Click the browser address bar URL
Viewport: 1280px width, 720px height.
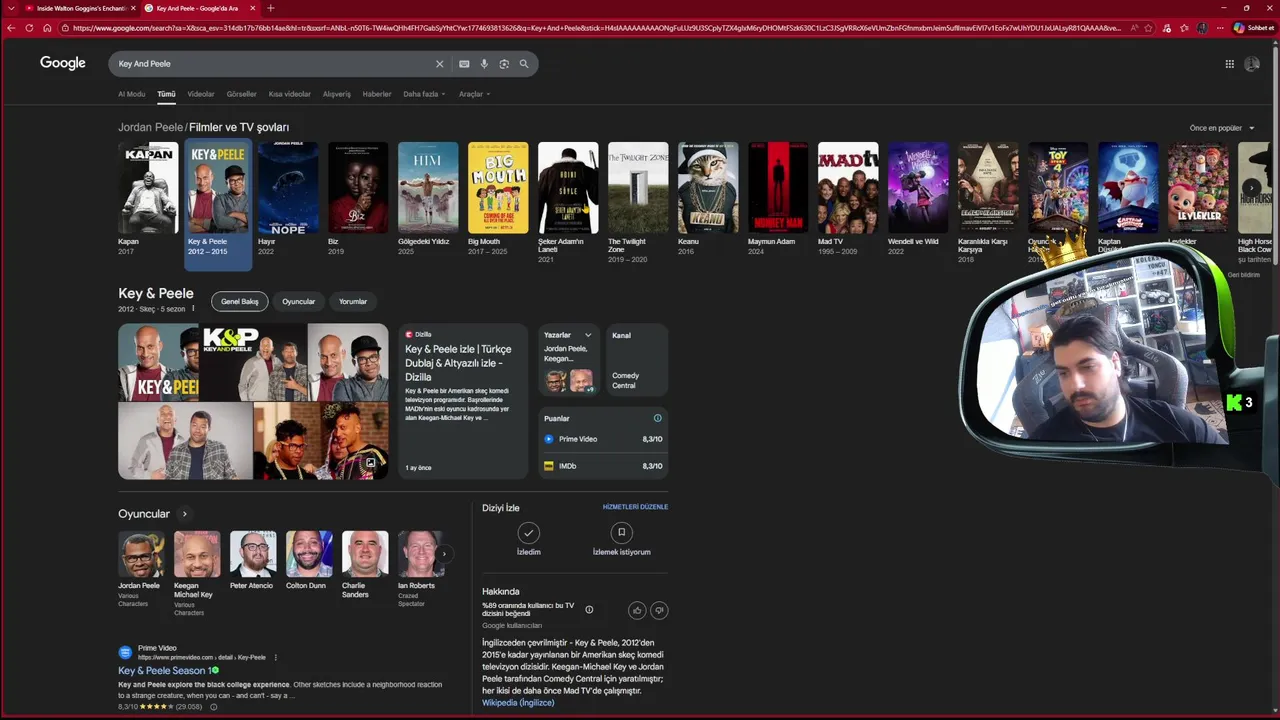(x=596, y=28)
